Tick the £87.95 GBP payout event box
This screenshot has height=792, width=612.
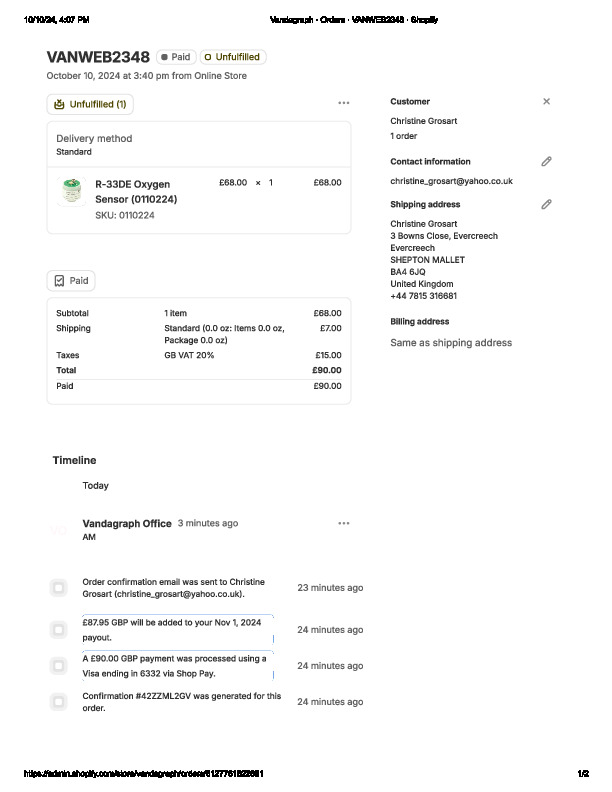tap(59, 630)
